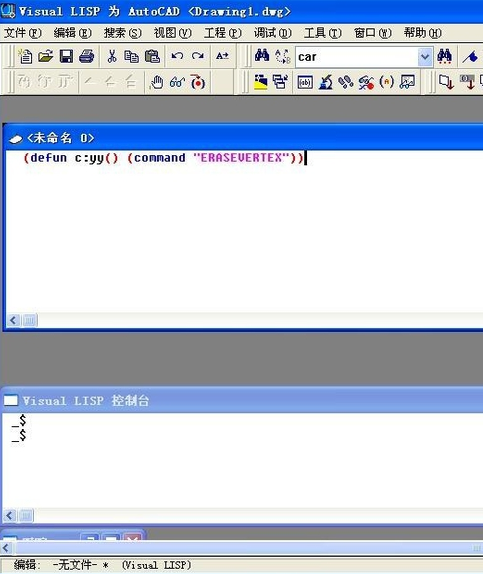Screen dimensions: 483x574
Task: Click the second _$ console prompt
Action: (x=19, y=435)
